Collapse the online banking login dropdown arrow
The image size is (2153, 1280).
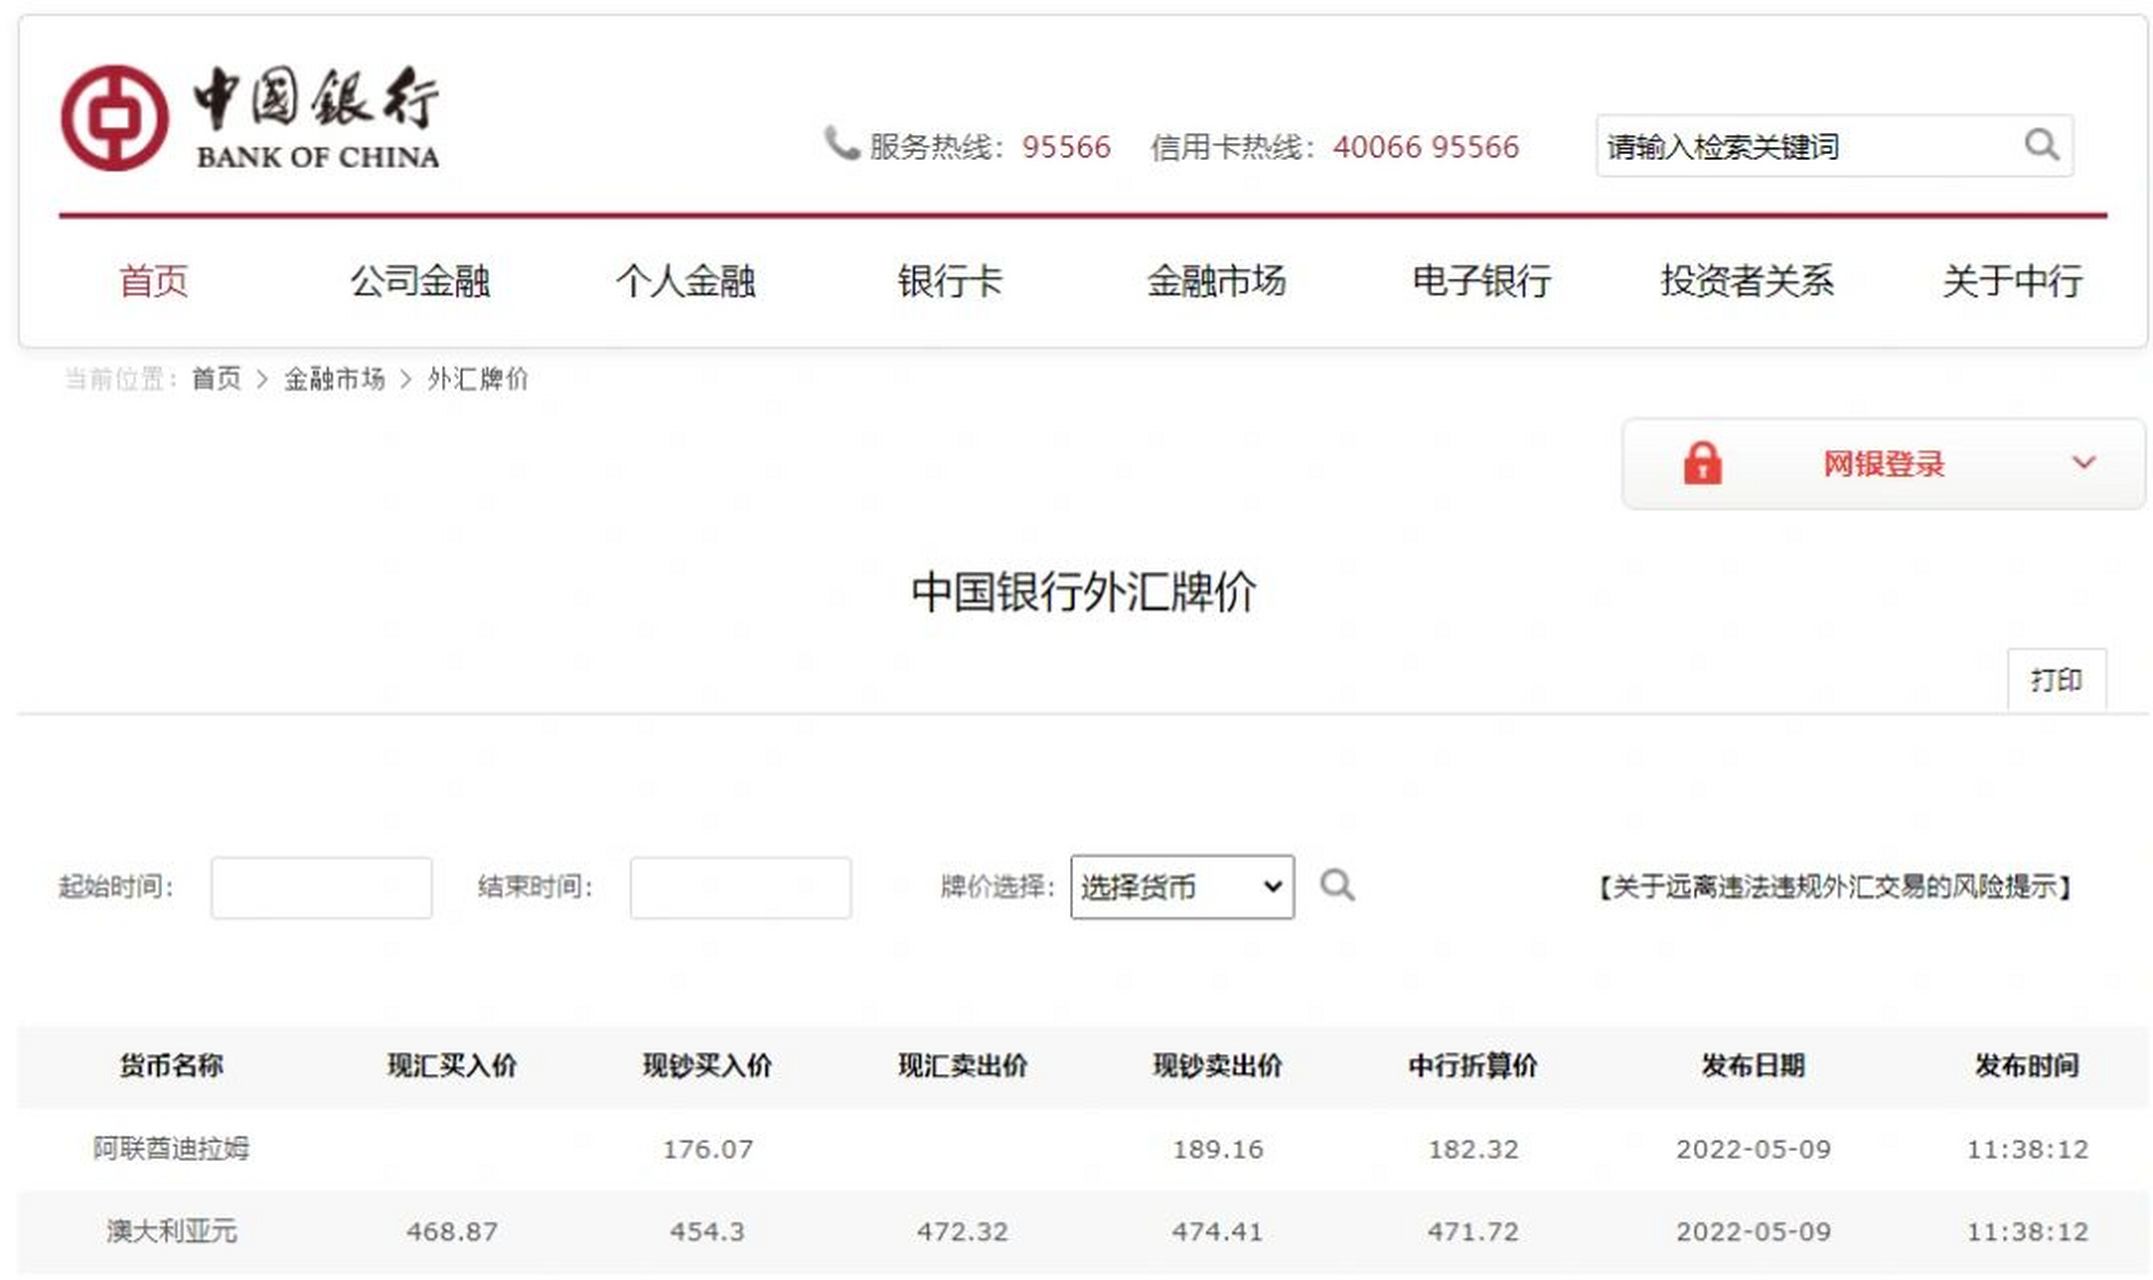pos(2085,463)
